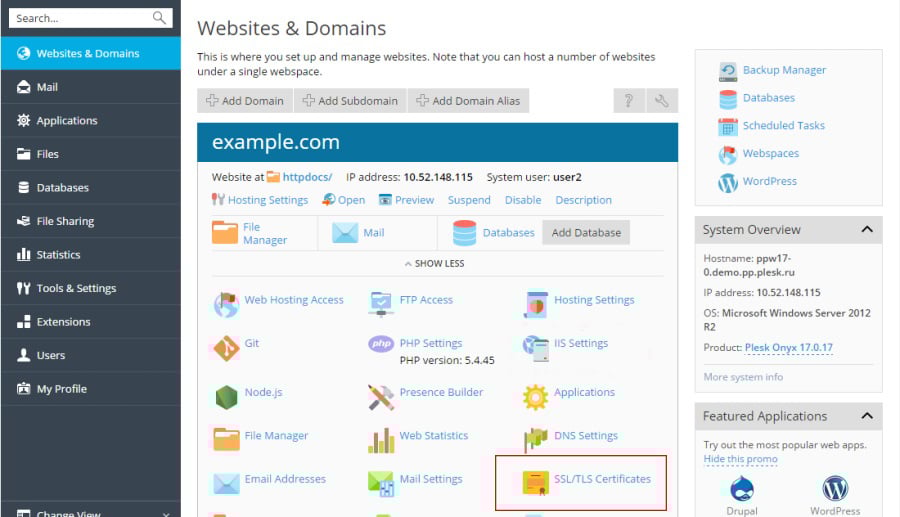Click the Add Database button

586,232
